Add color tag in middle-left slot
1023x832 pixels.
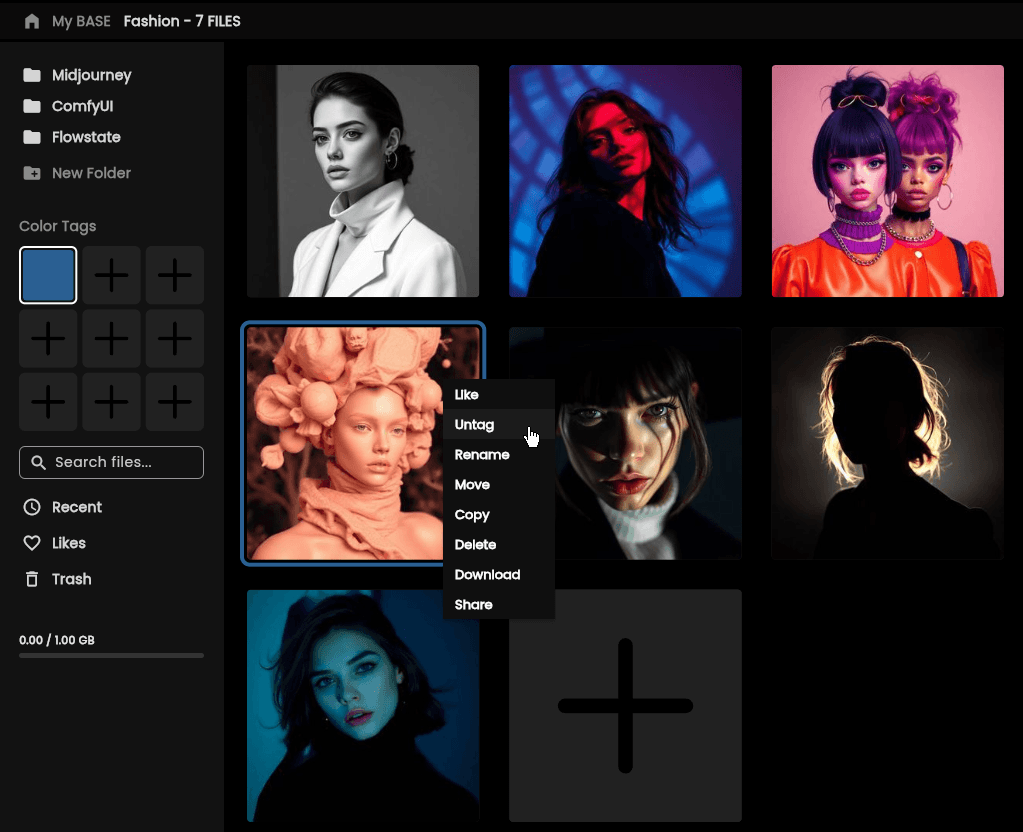48,338
